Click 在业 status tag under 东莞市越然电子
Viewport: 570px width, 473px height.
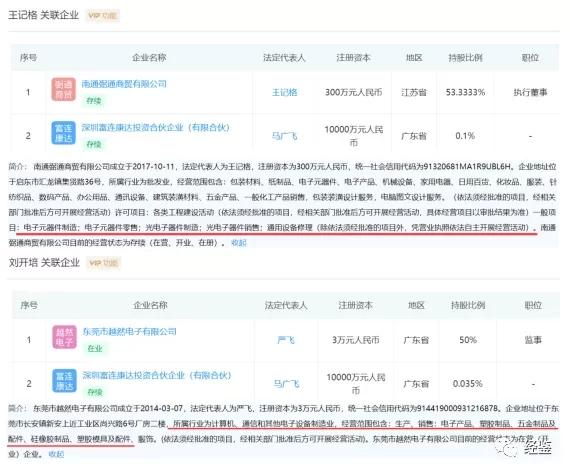(95, 348)
